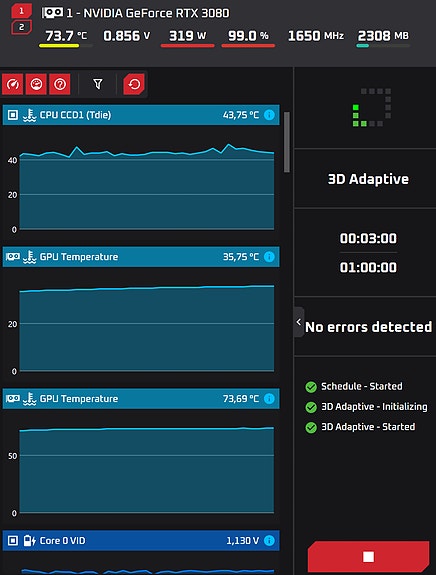The height and width of the screenshot is (575, 436).
Task: Click the sensor list vertical scrollbar
Action: tap(287, 142)
